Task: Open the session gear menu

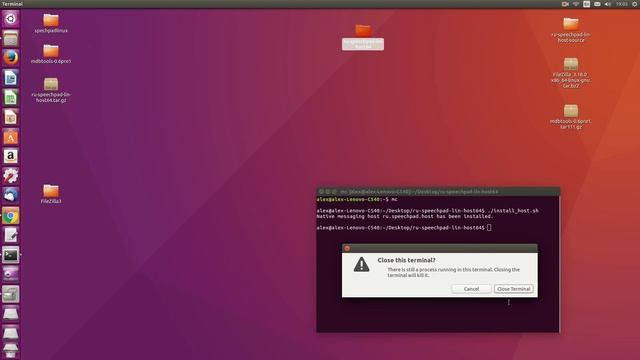Action: [x=635, y=4]
